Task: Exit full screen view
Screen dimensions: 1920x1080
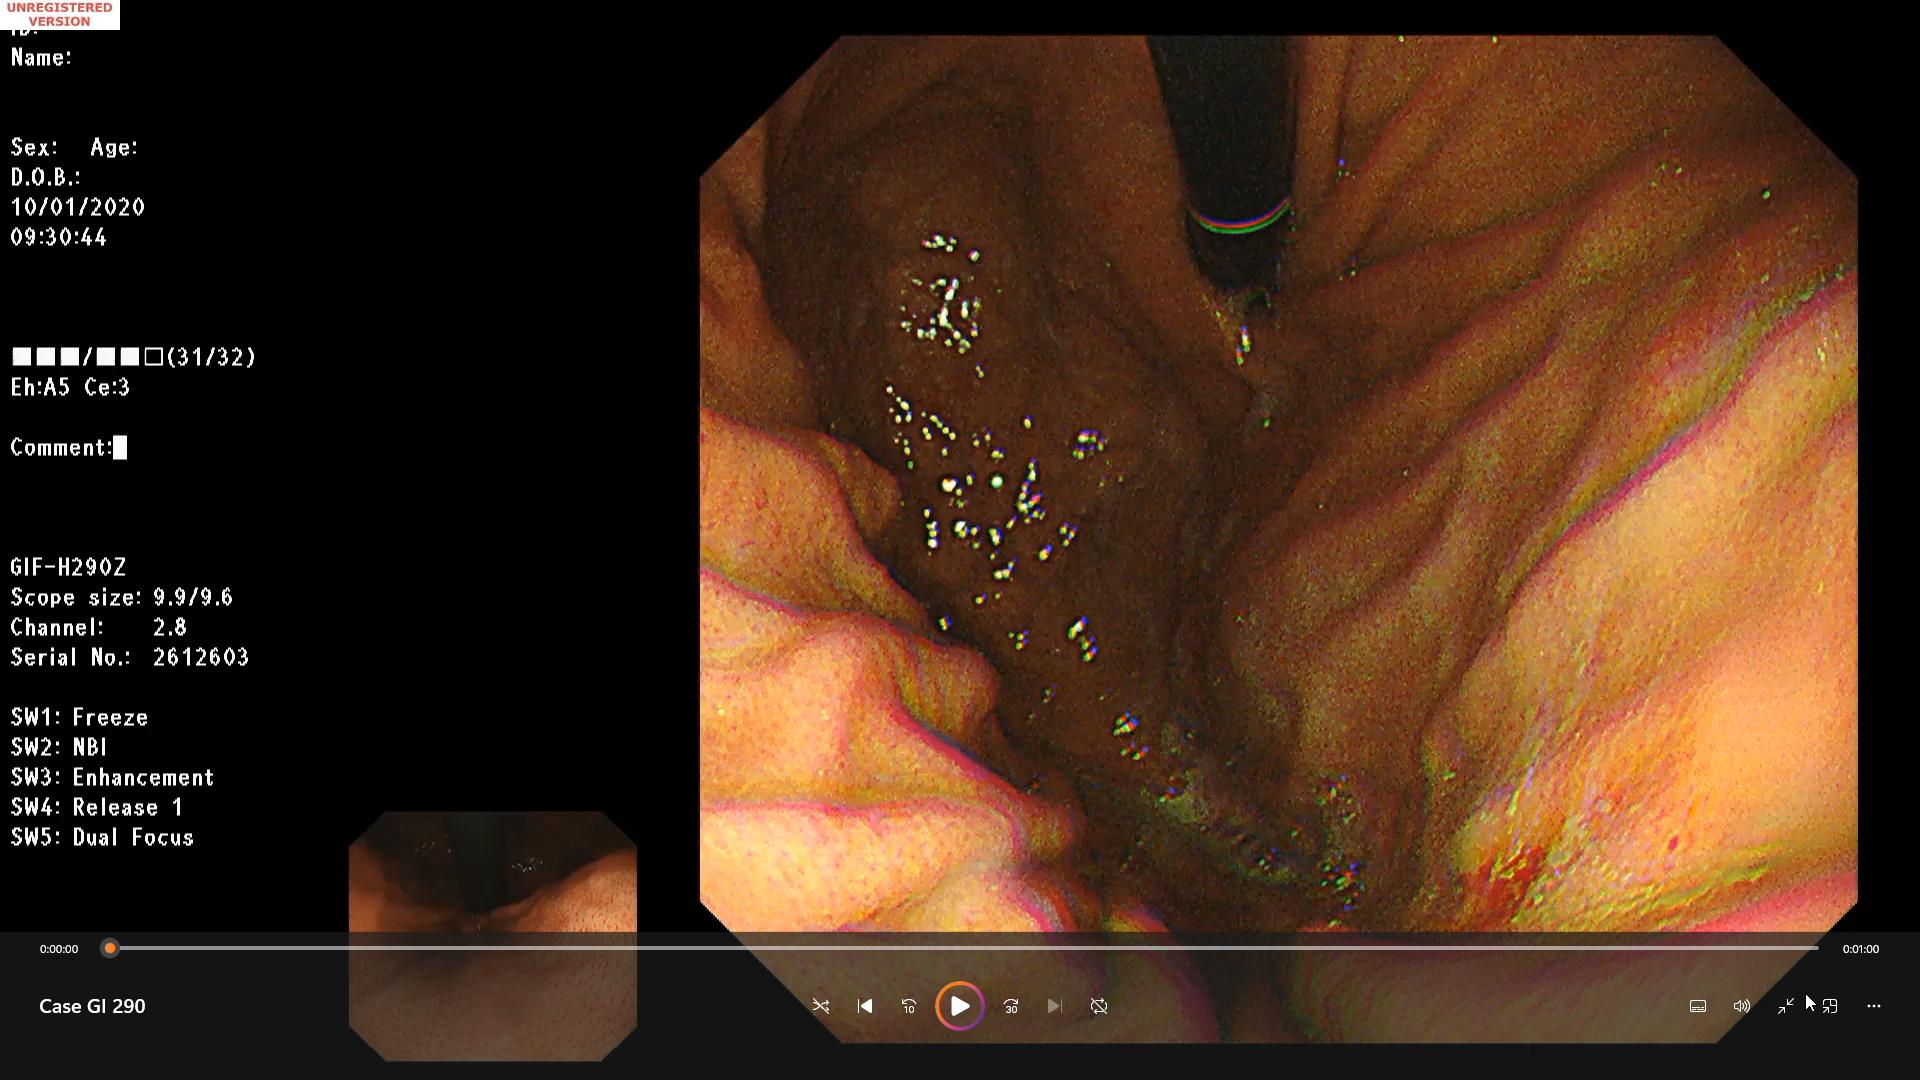Action: 1786,1006
